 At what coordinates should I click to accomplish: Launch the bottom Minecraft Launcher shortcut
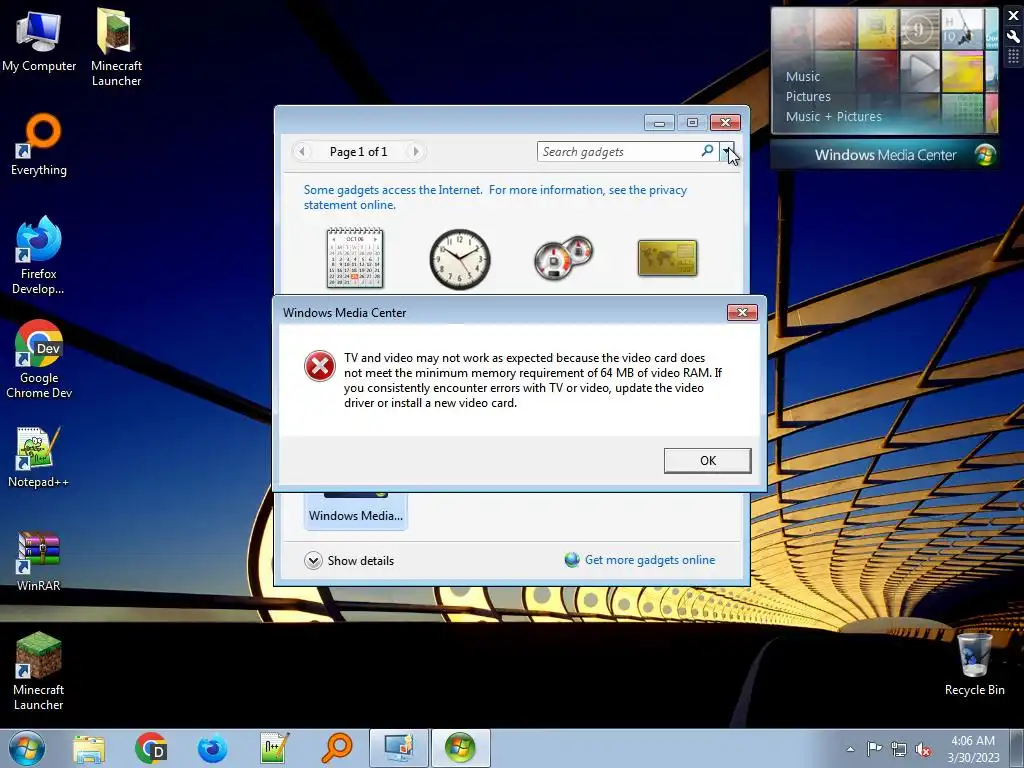39,671
